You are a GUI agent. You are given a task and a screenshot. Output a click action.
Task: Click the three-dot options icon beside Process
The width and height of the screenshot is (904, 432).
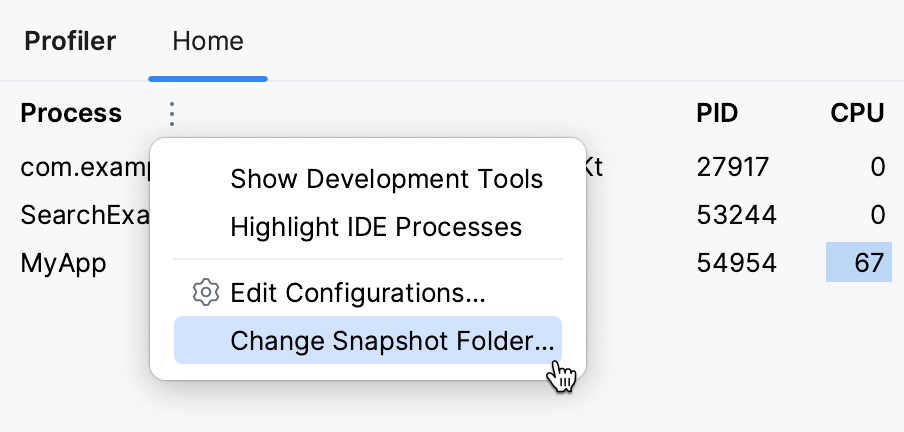coord(172,114)
